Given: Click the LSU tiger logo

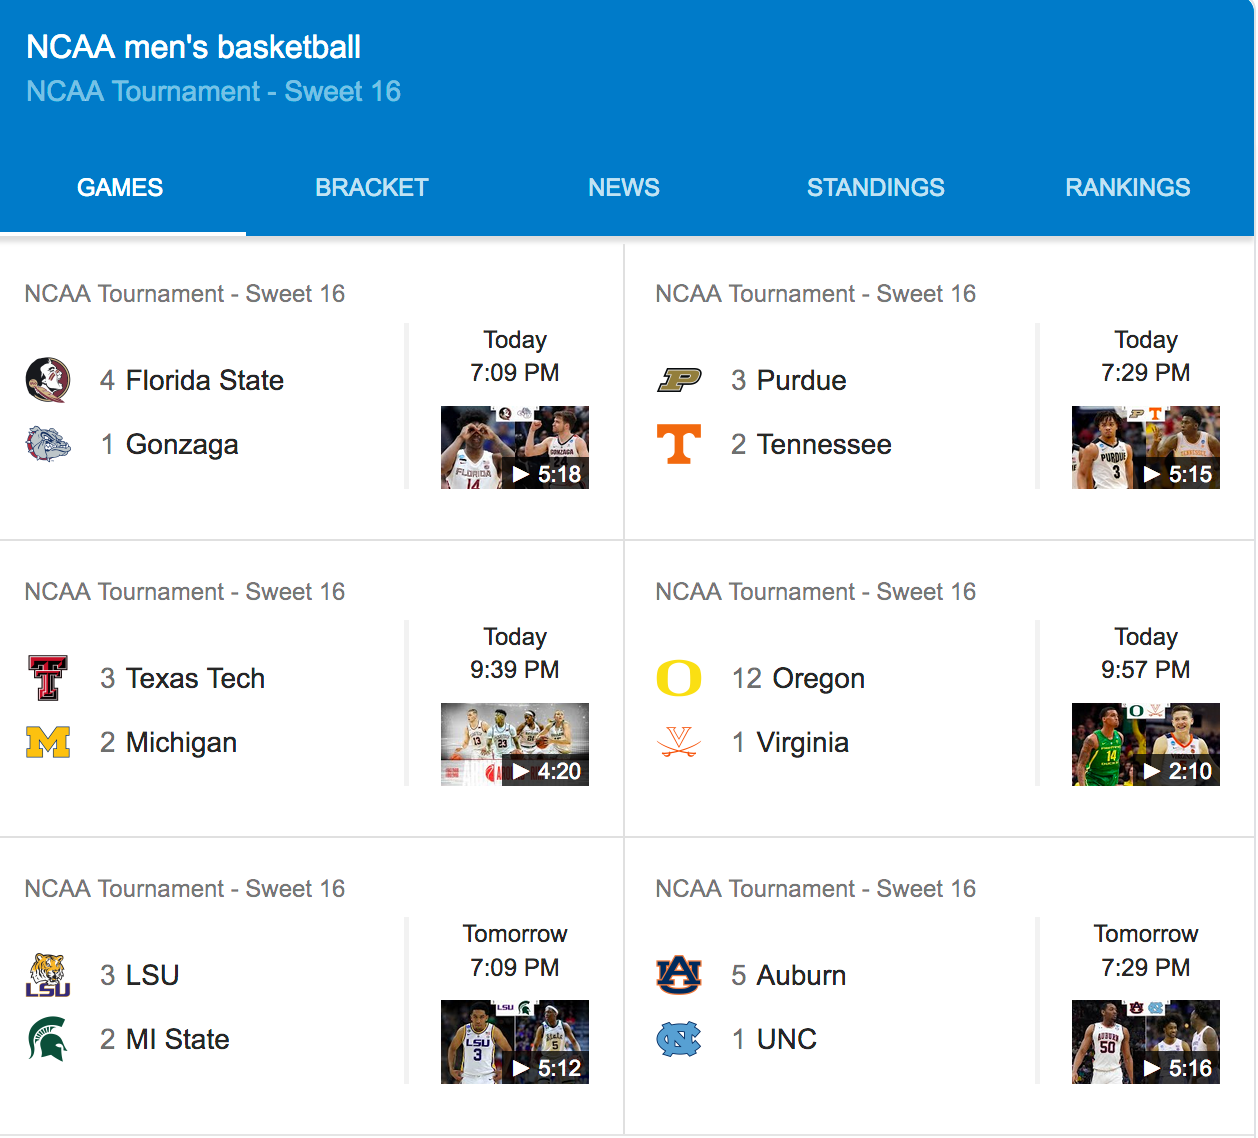Looking at the screenshot, I should click(48, 975).
